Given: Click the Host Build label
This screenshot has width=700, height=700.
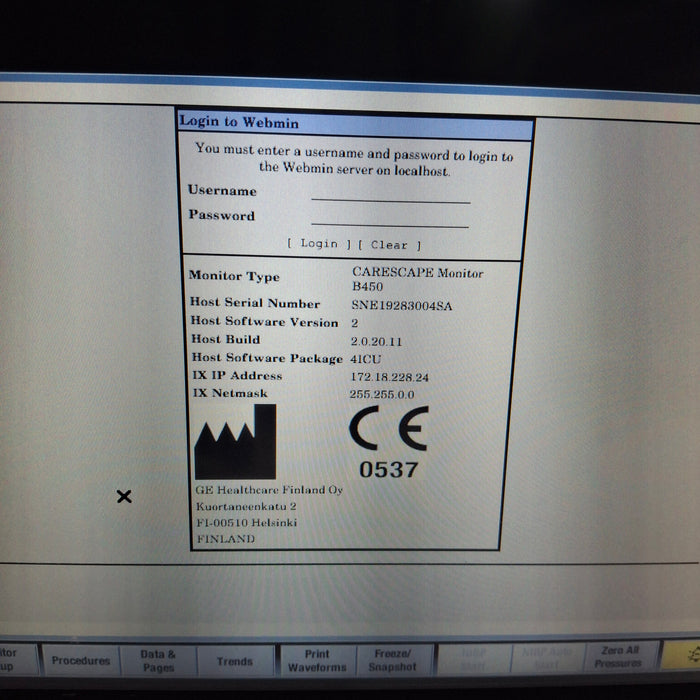Looking at the screenshot, I should pyautogui.click(x=225, y=339).
